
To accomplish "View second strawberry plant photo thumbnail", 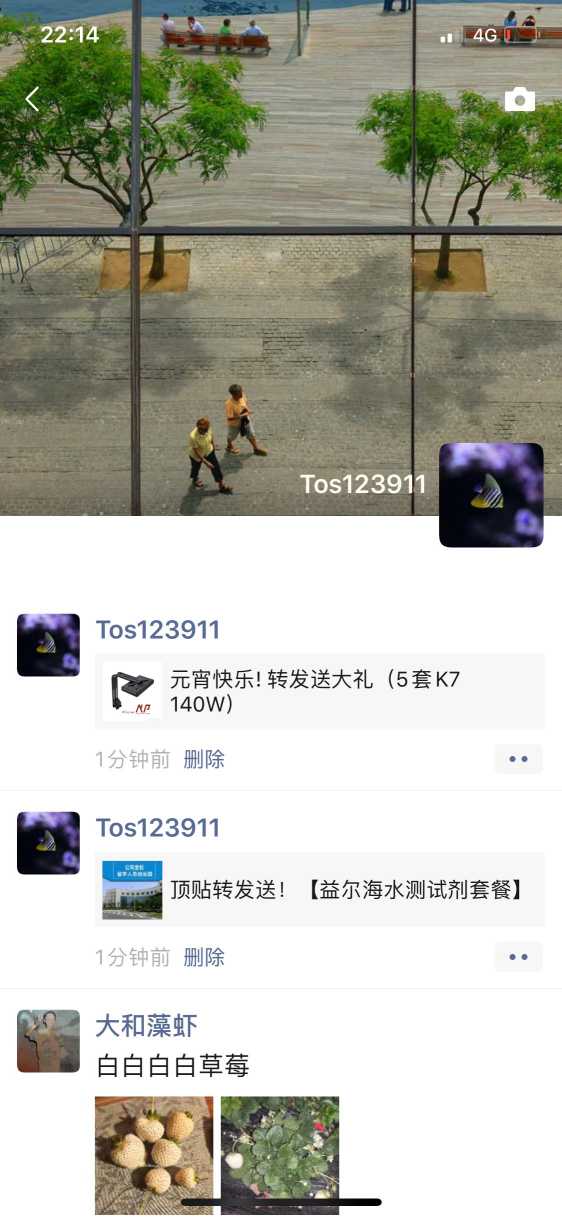I will [x=280, y=1155].
